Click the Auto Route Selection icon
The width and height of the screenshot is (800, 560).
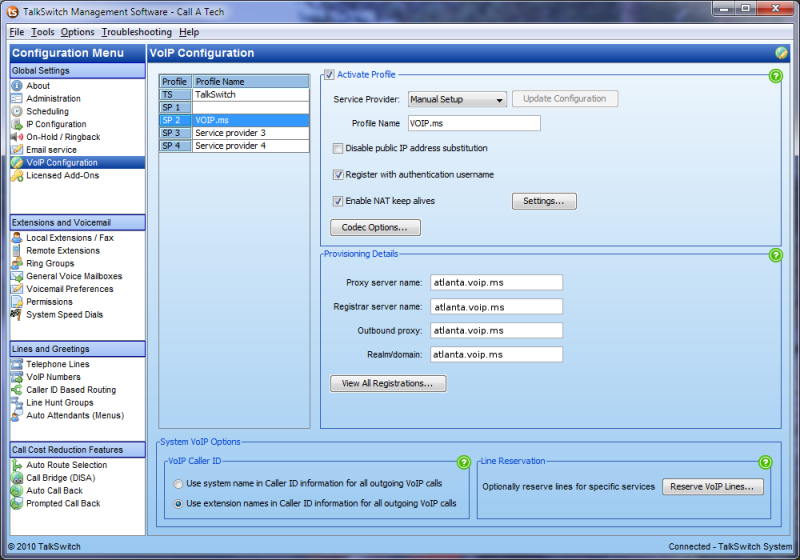pos(17,465)
